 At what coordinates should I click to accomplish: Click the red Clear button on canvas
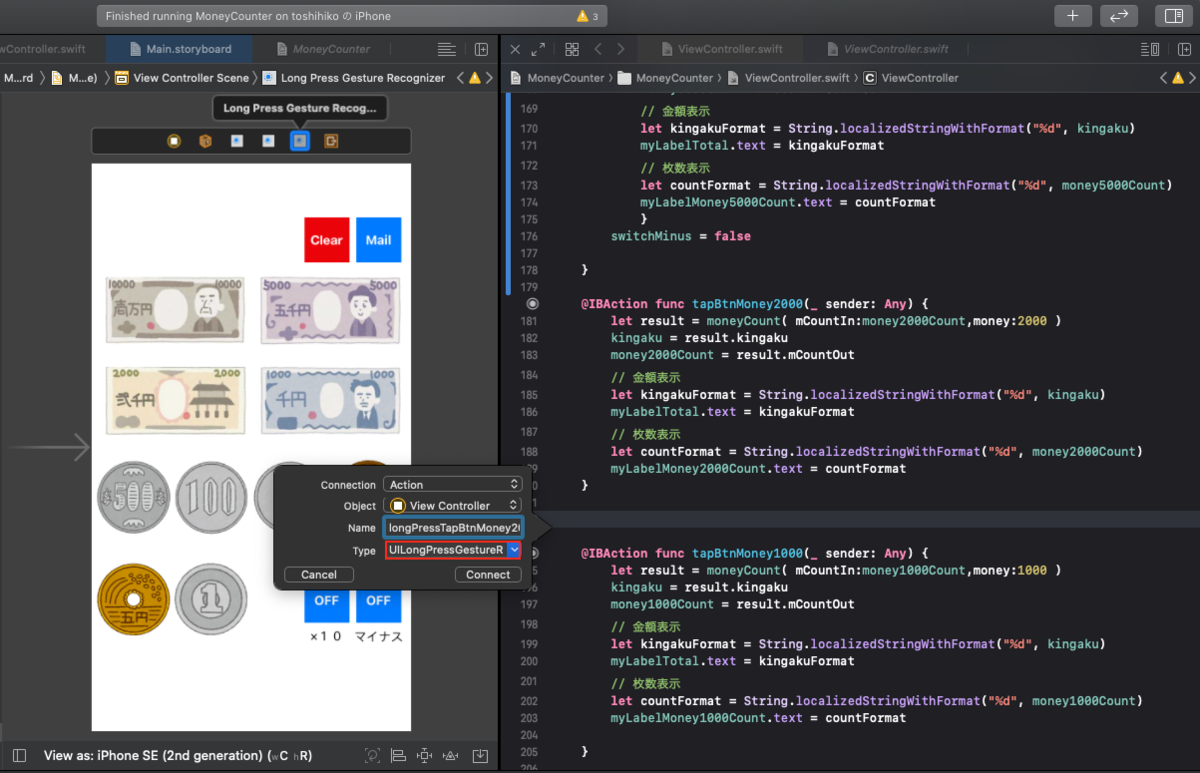tap(327, 240)
